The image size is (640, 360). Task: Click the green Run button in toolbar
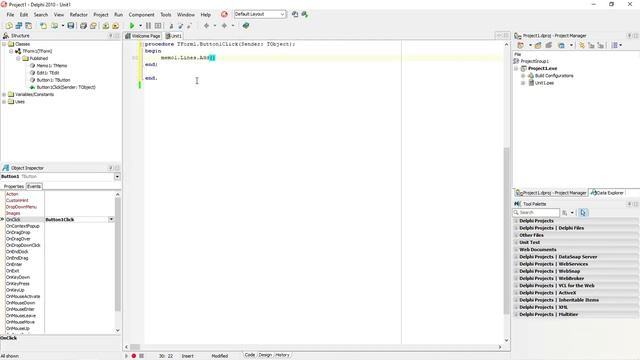click(132, 26)
